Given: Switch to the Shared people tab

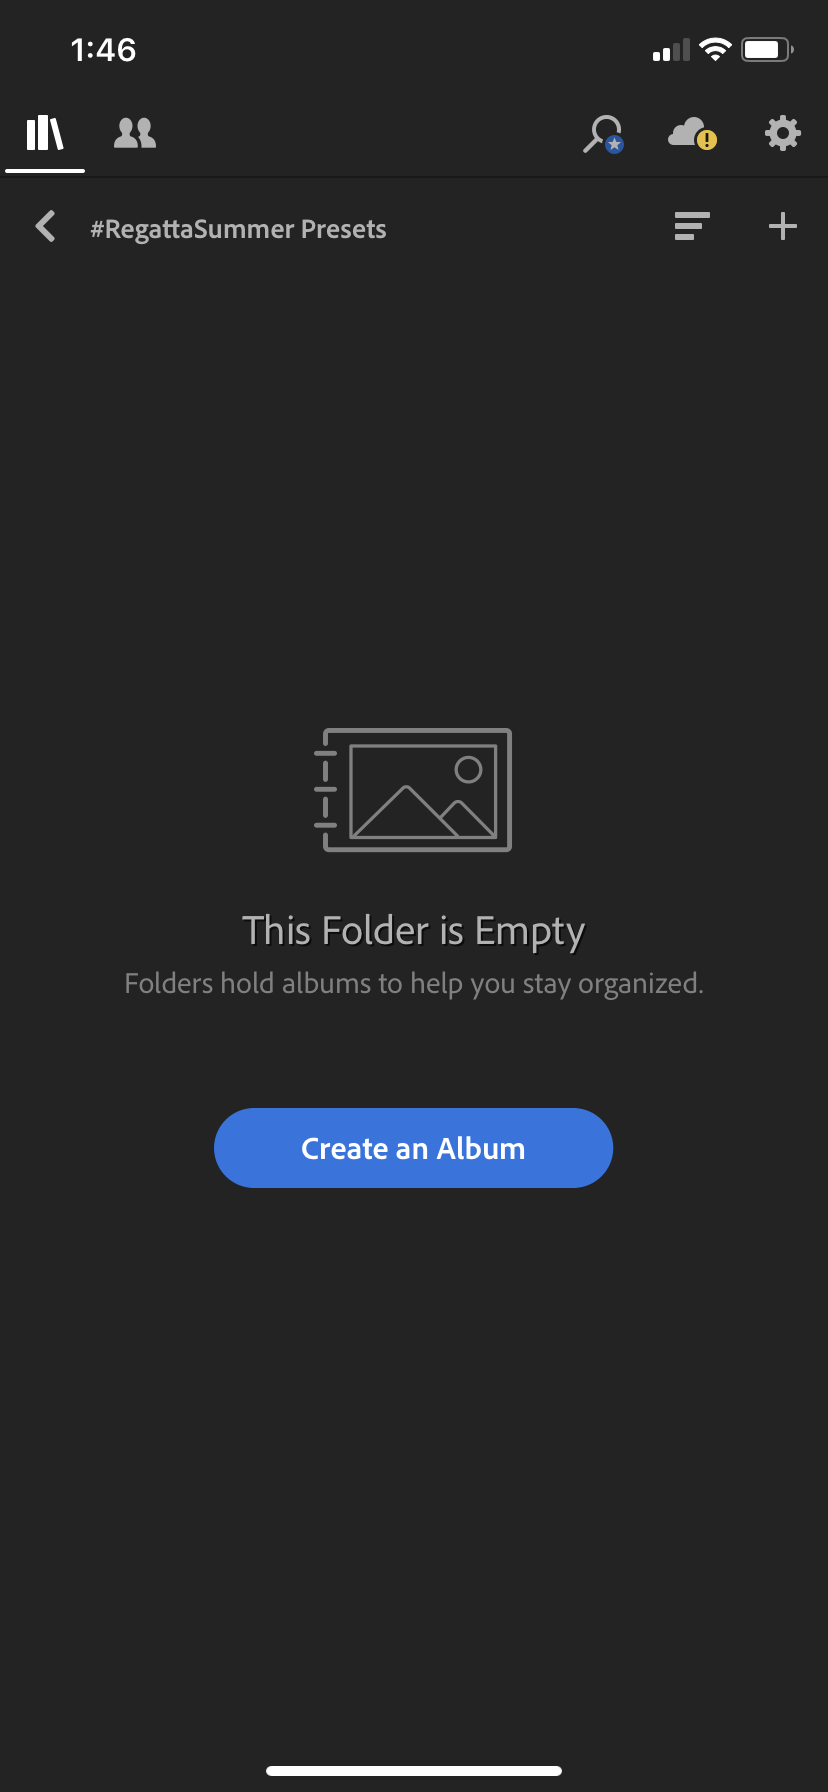Looking at the screenshot, I should (x=135, y=132).
